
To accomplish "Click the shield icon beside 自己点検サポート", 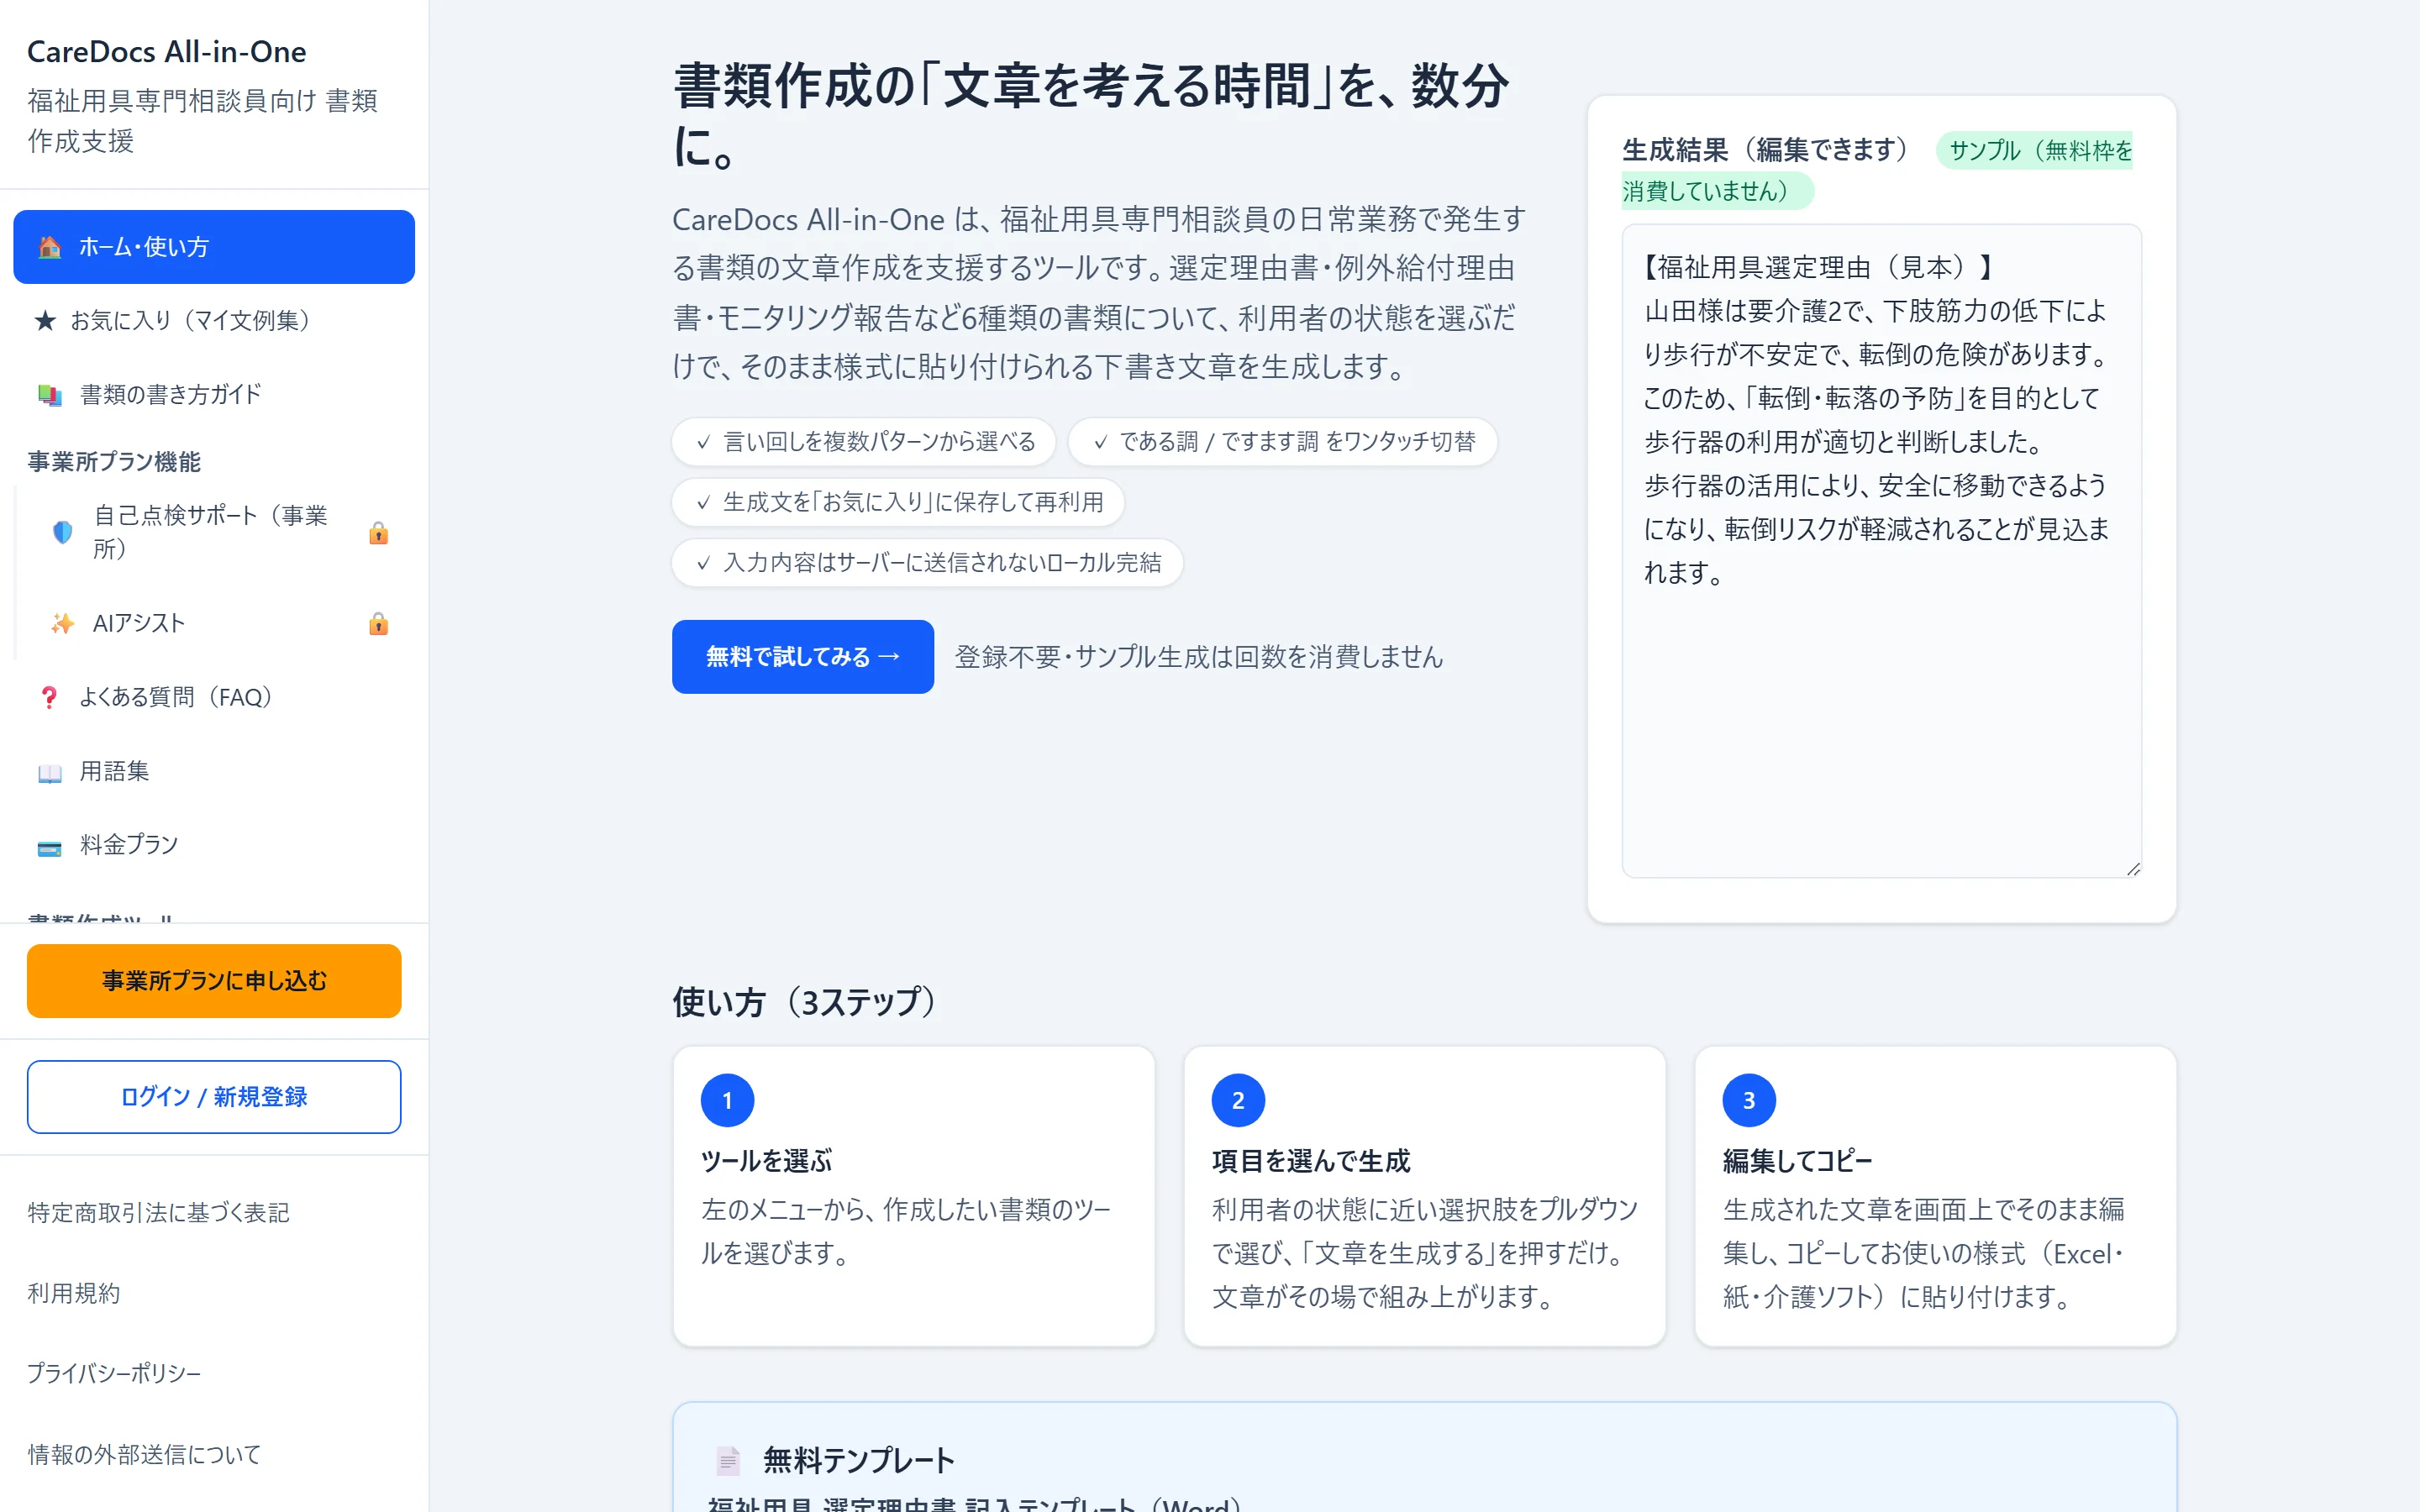I will [63, 532].
